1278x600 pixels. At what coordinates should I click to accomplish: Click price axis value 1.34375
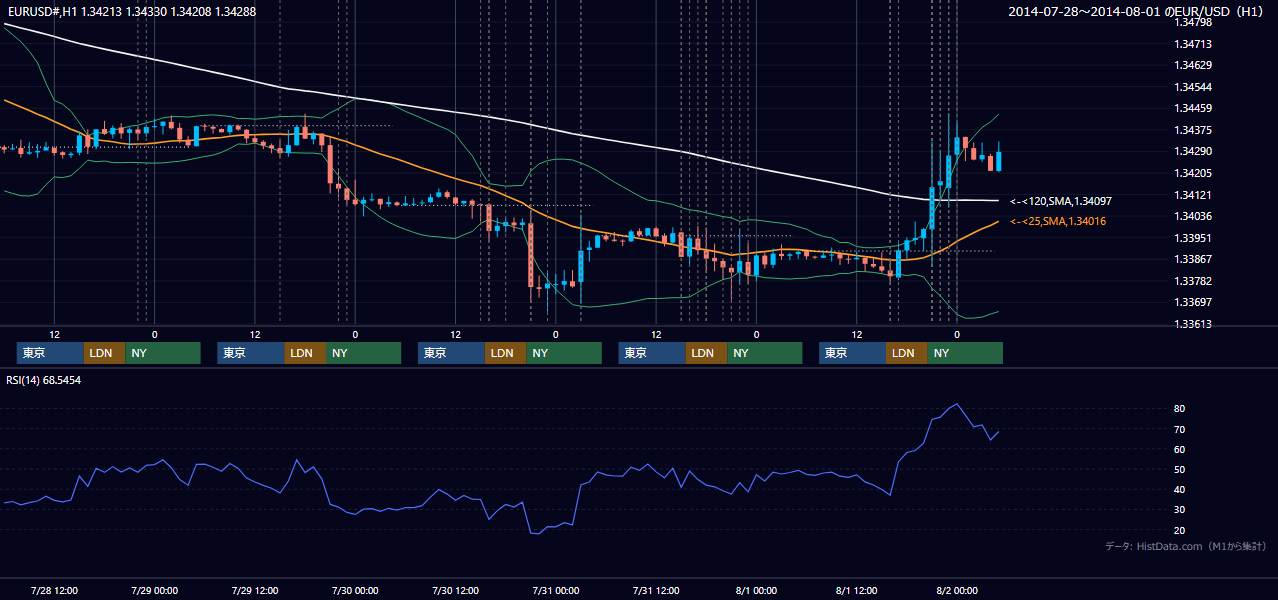pyautogui.click(x=1192, y=130)
